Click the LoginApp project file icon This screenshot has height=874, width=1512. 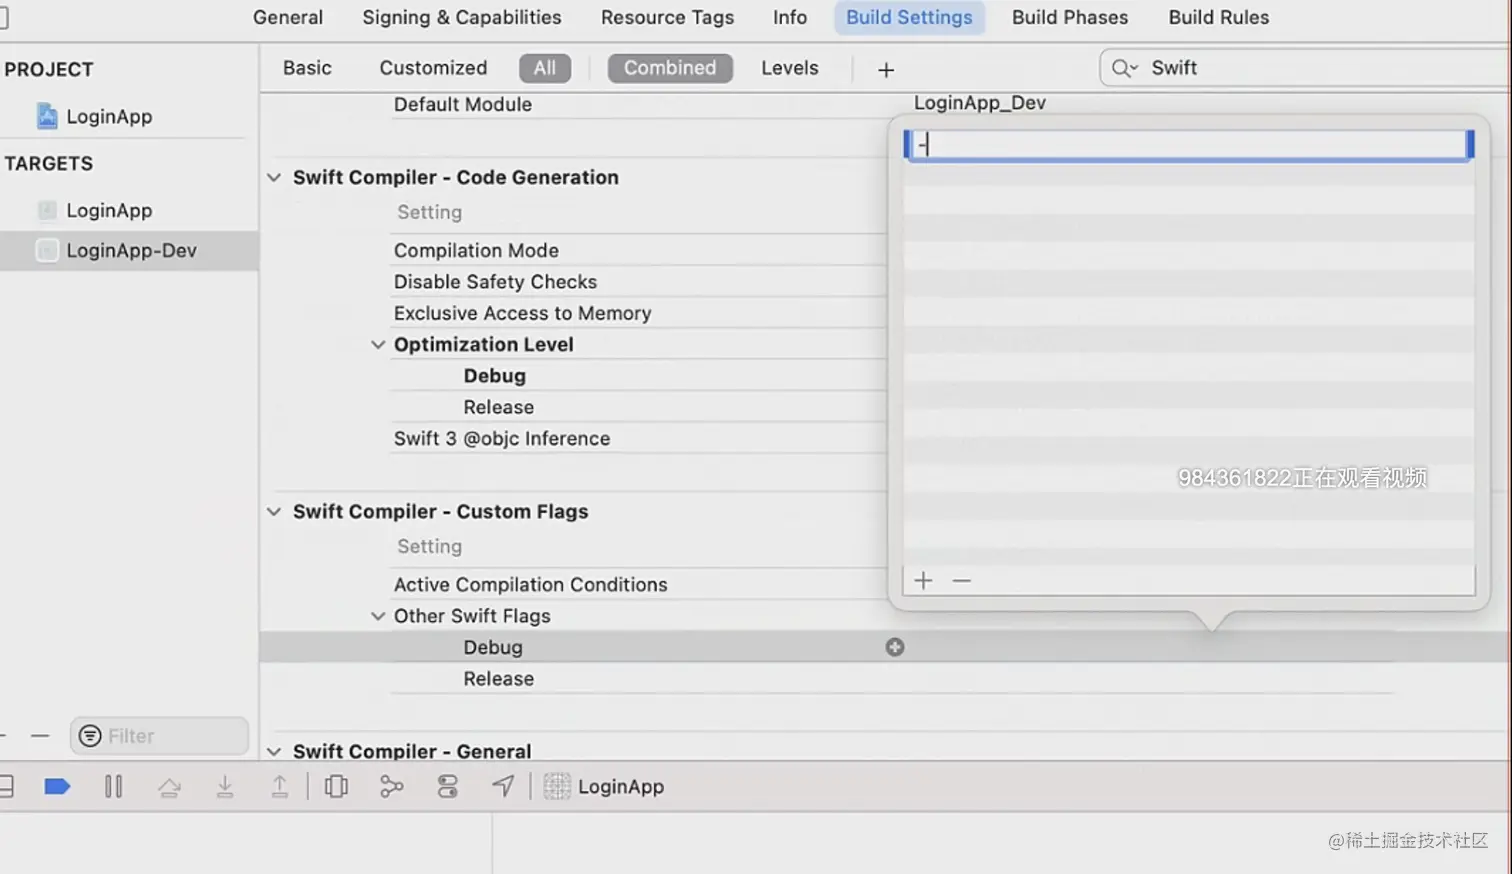click(x=47, y=116)
